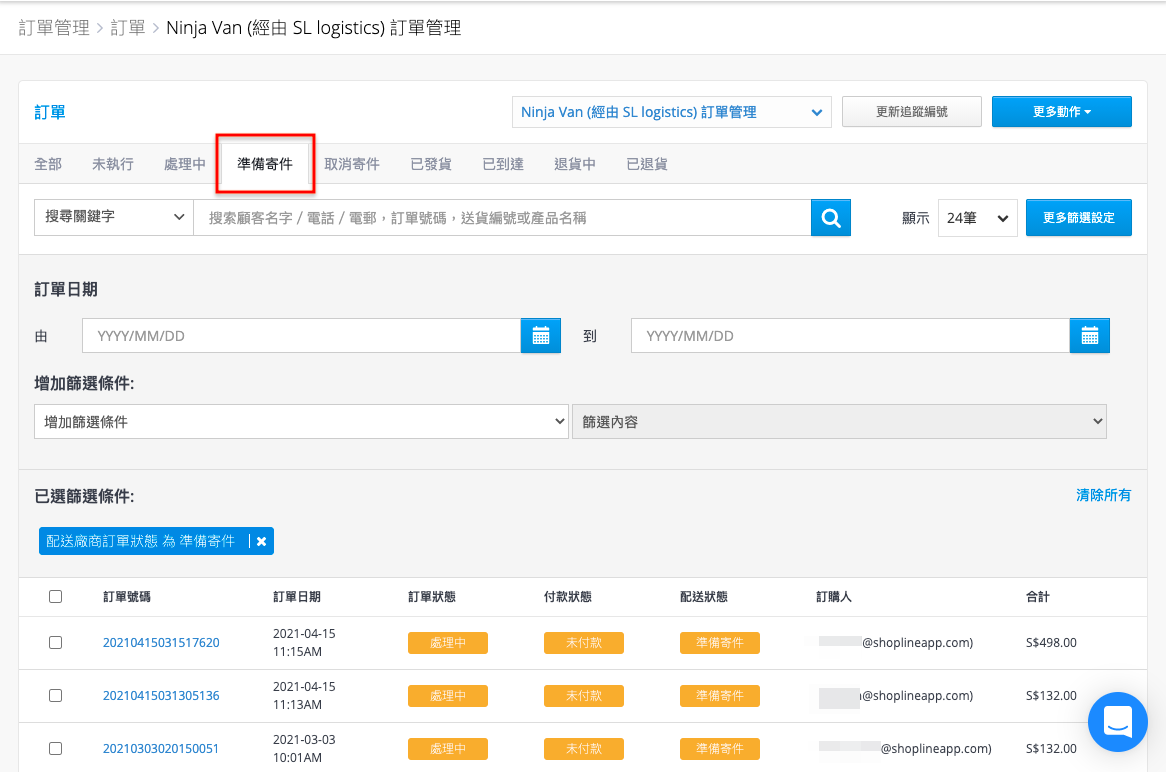Go to 訂單 breadcrumb link
Image resolution: width=1166 pixels, height=772 pixels.
tap(128, 28)
